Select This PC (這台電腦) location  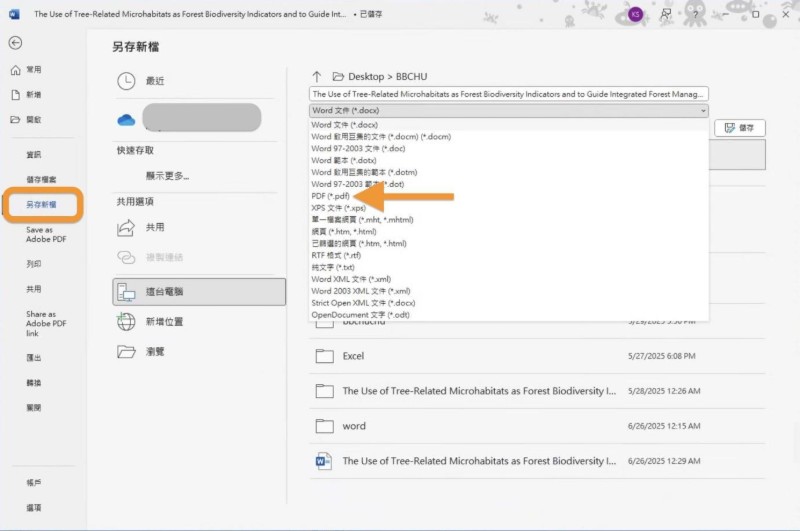[199, 292]
